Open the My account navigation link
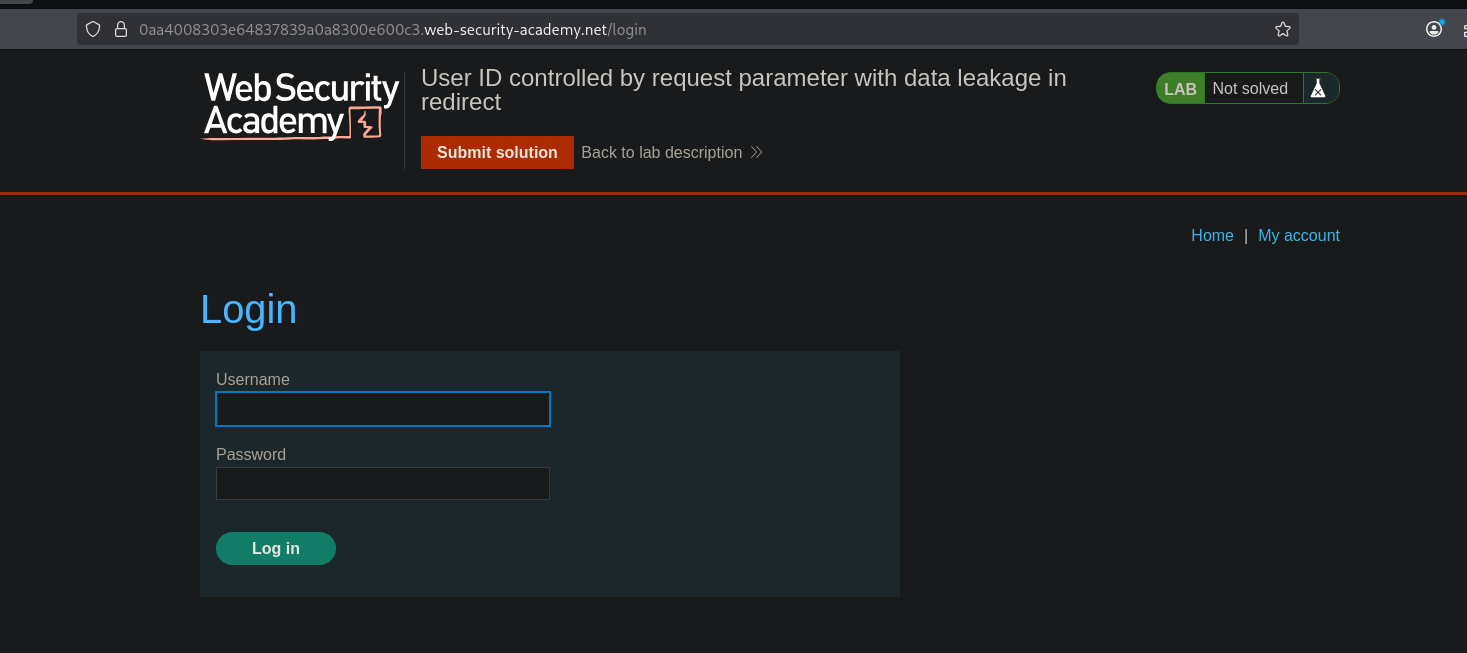 pyautogui.click(x=1298, y=235)
